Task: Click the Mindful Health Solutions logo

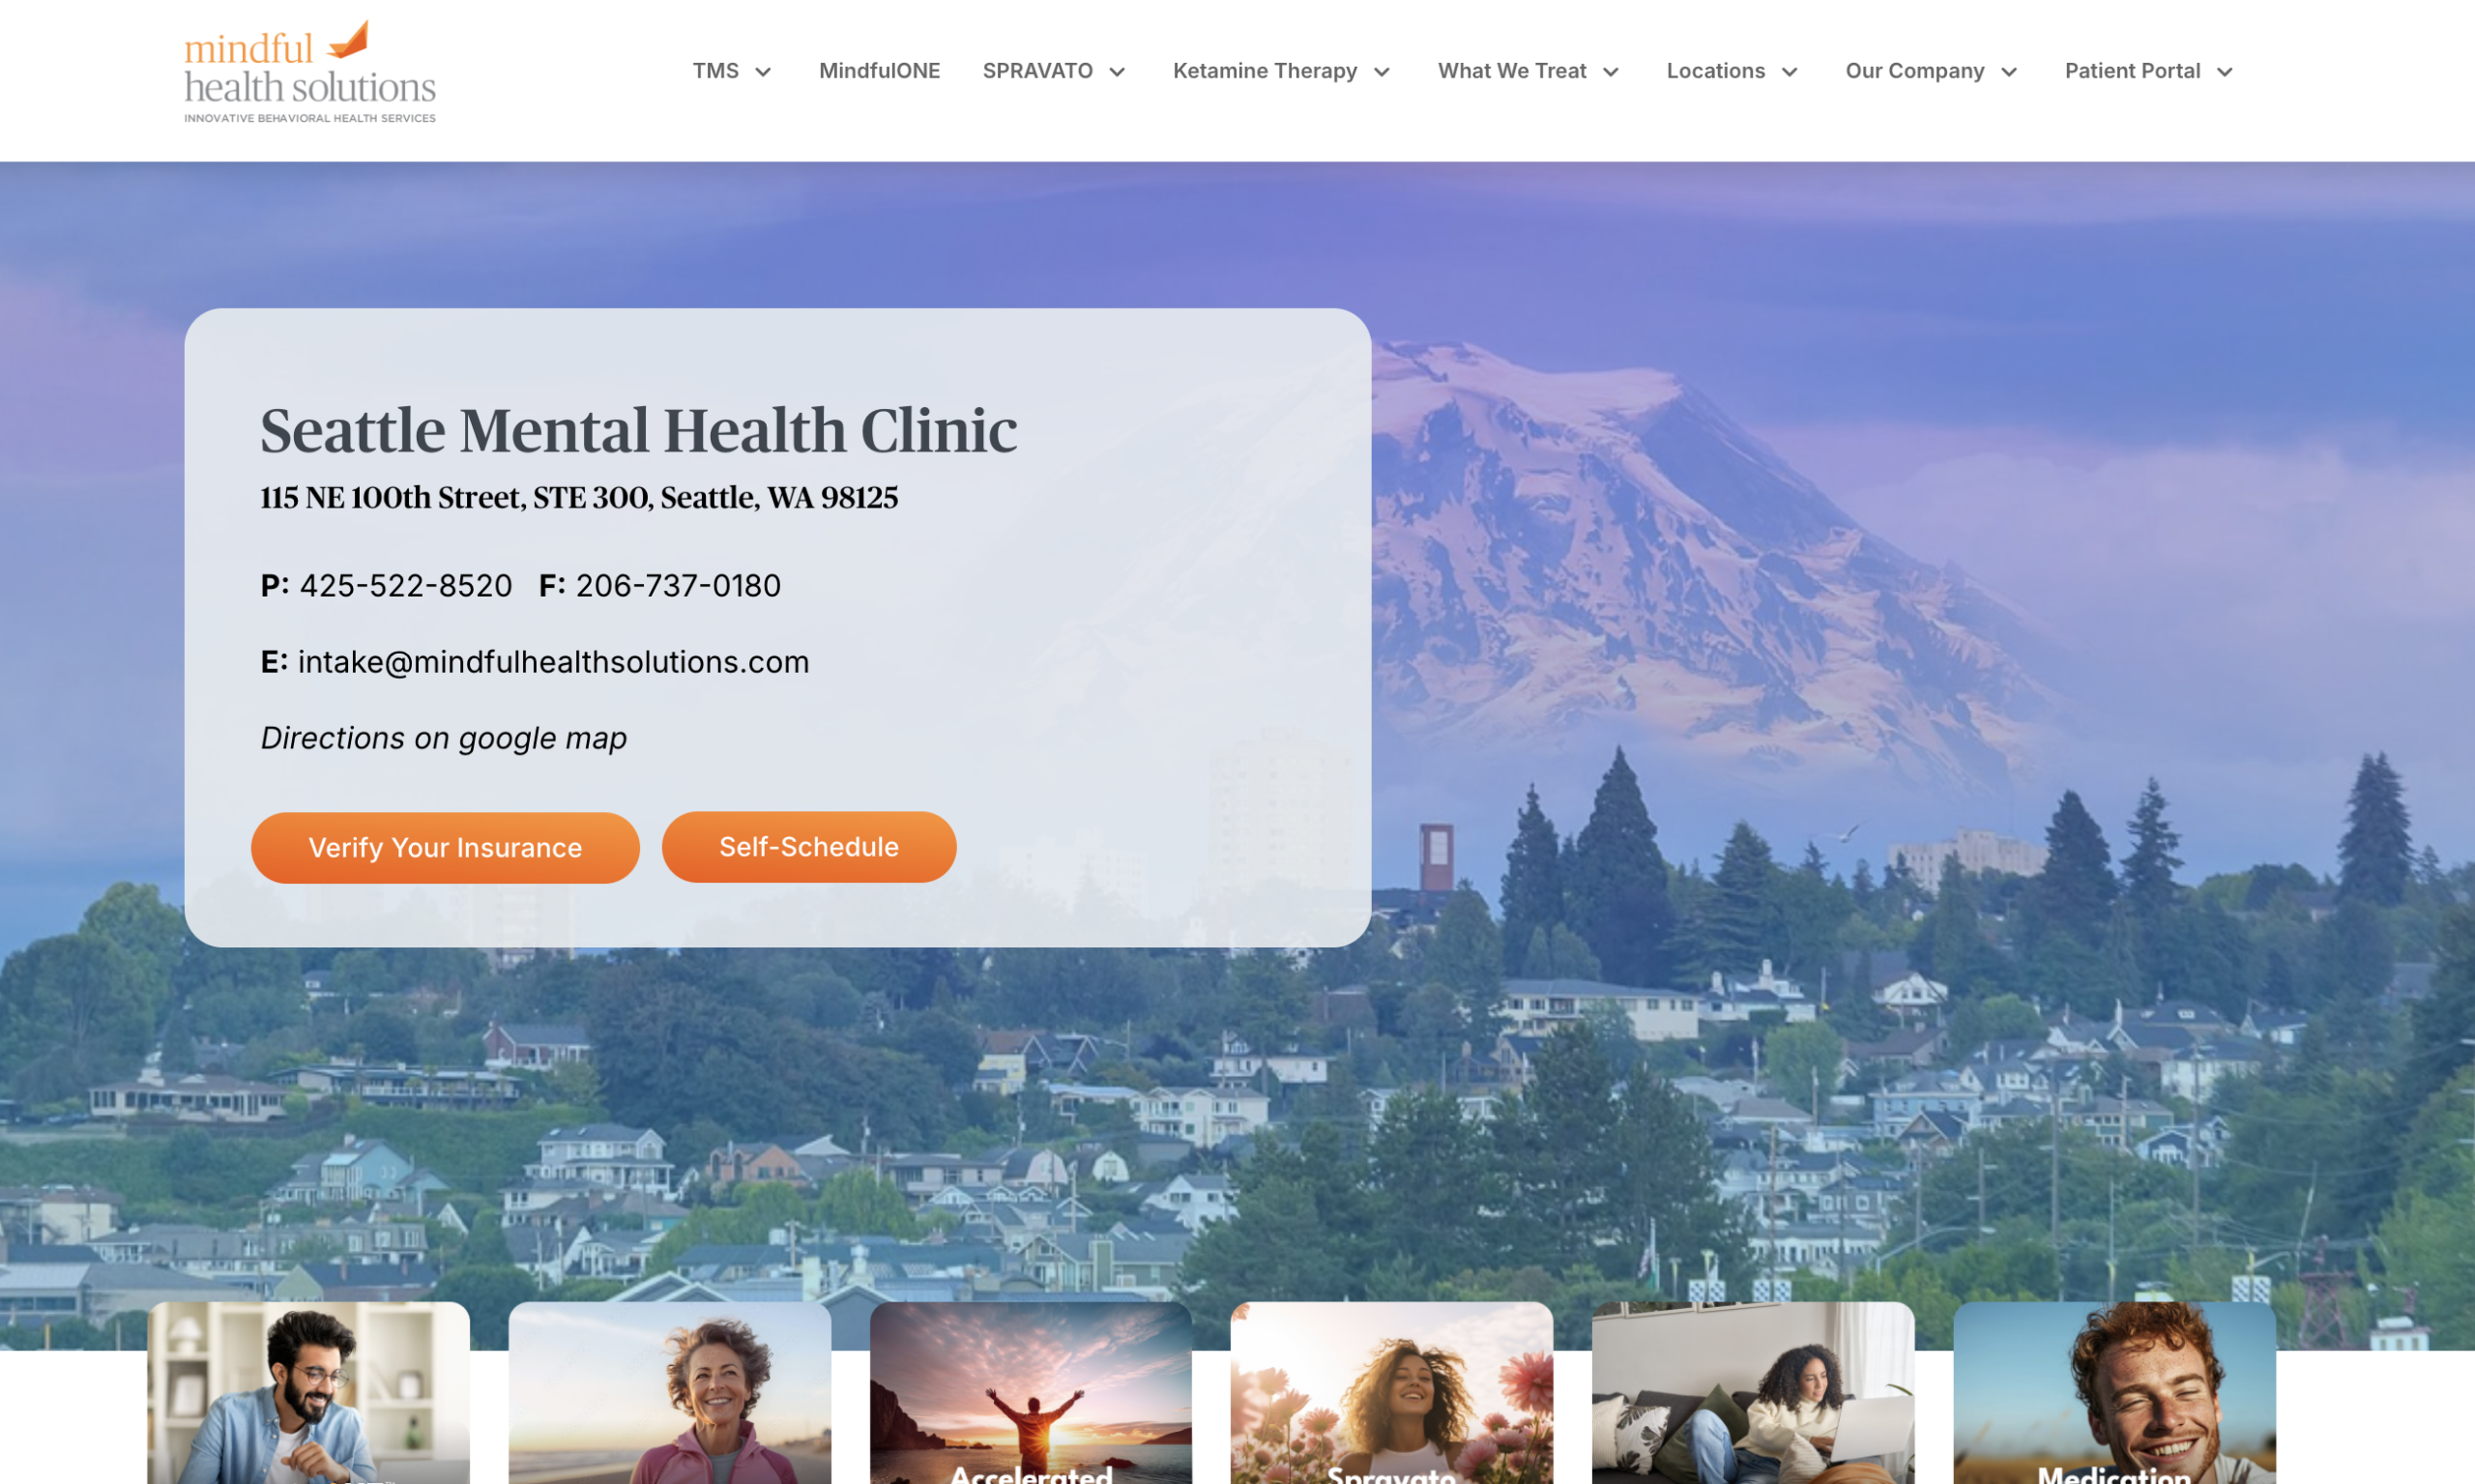Action: [x=310, y=72]
